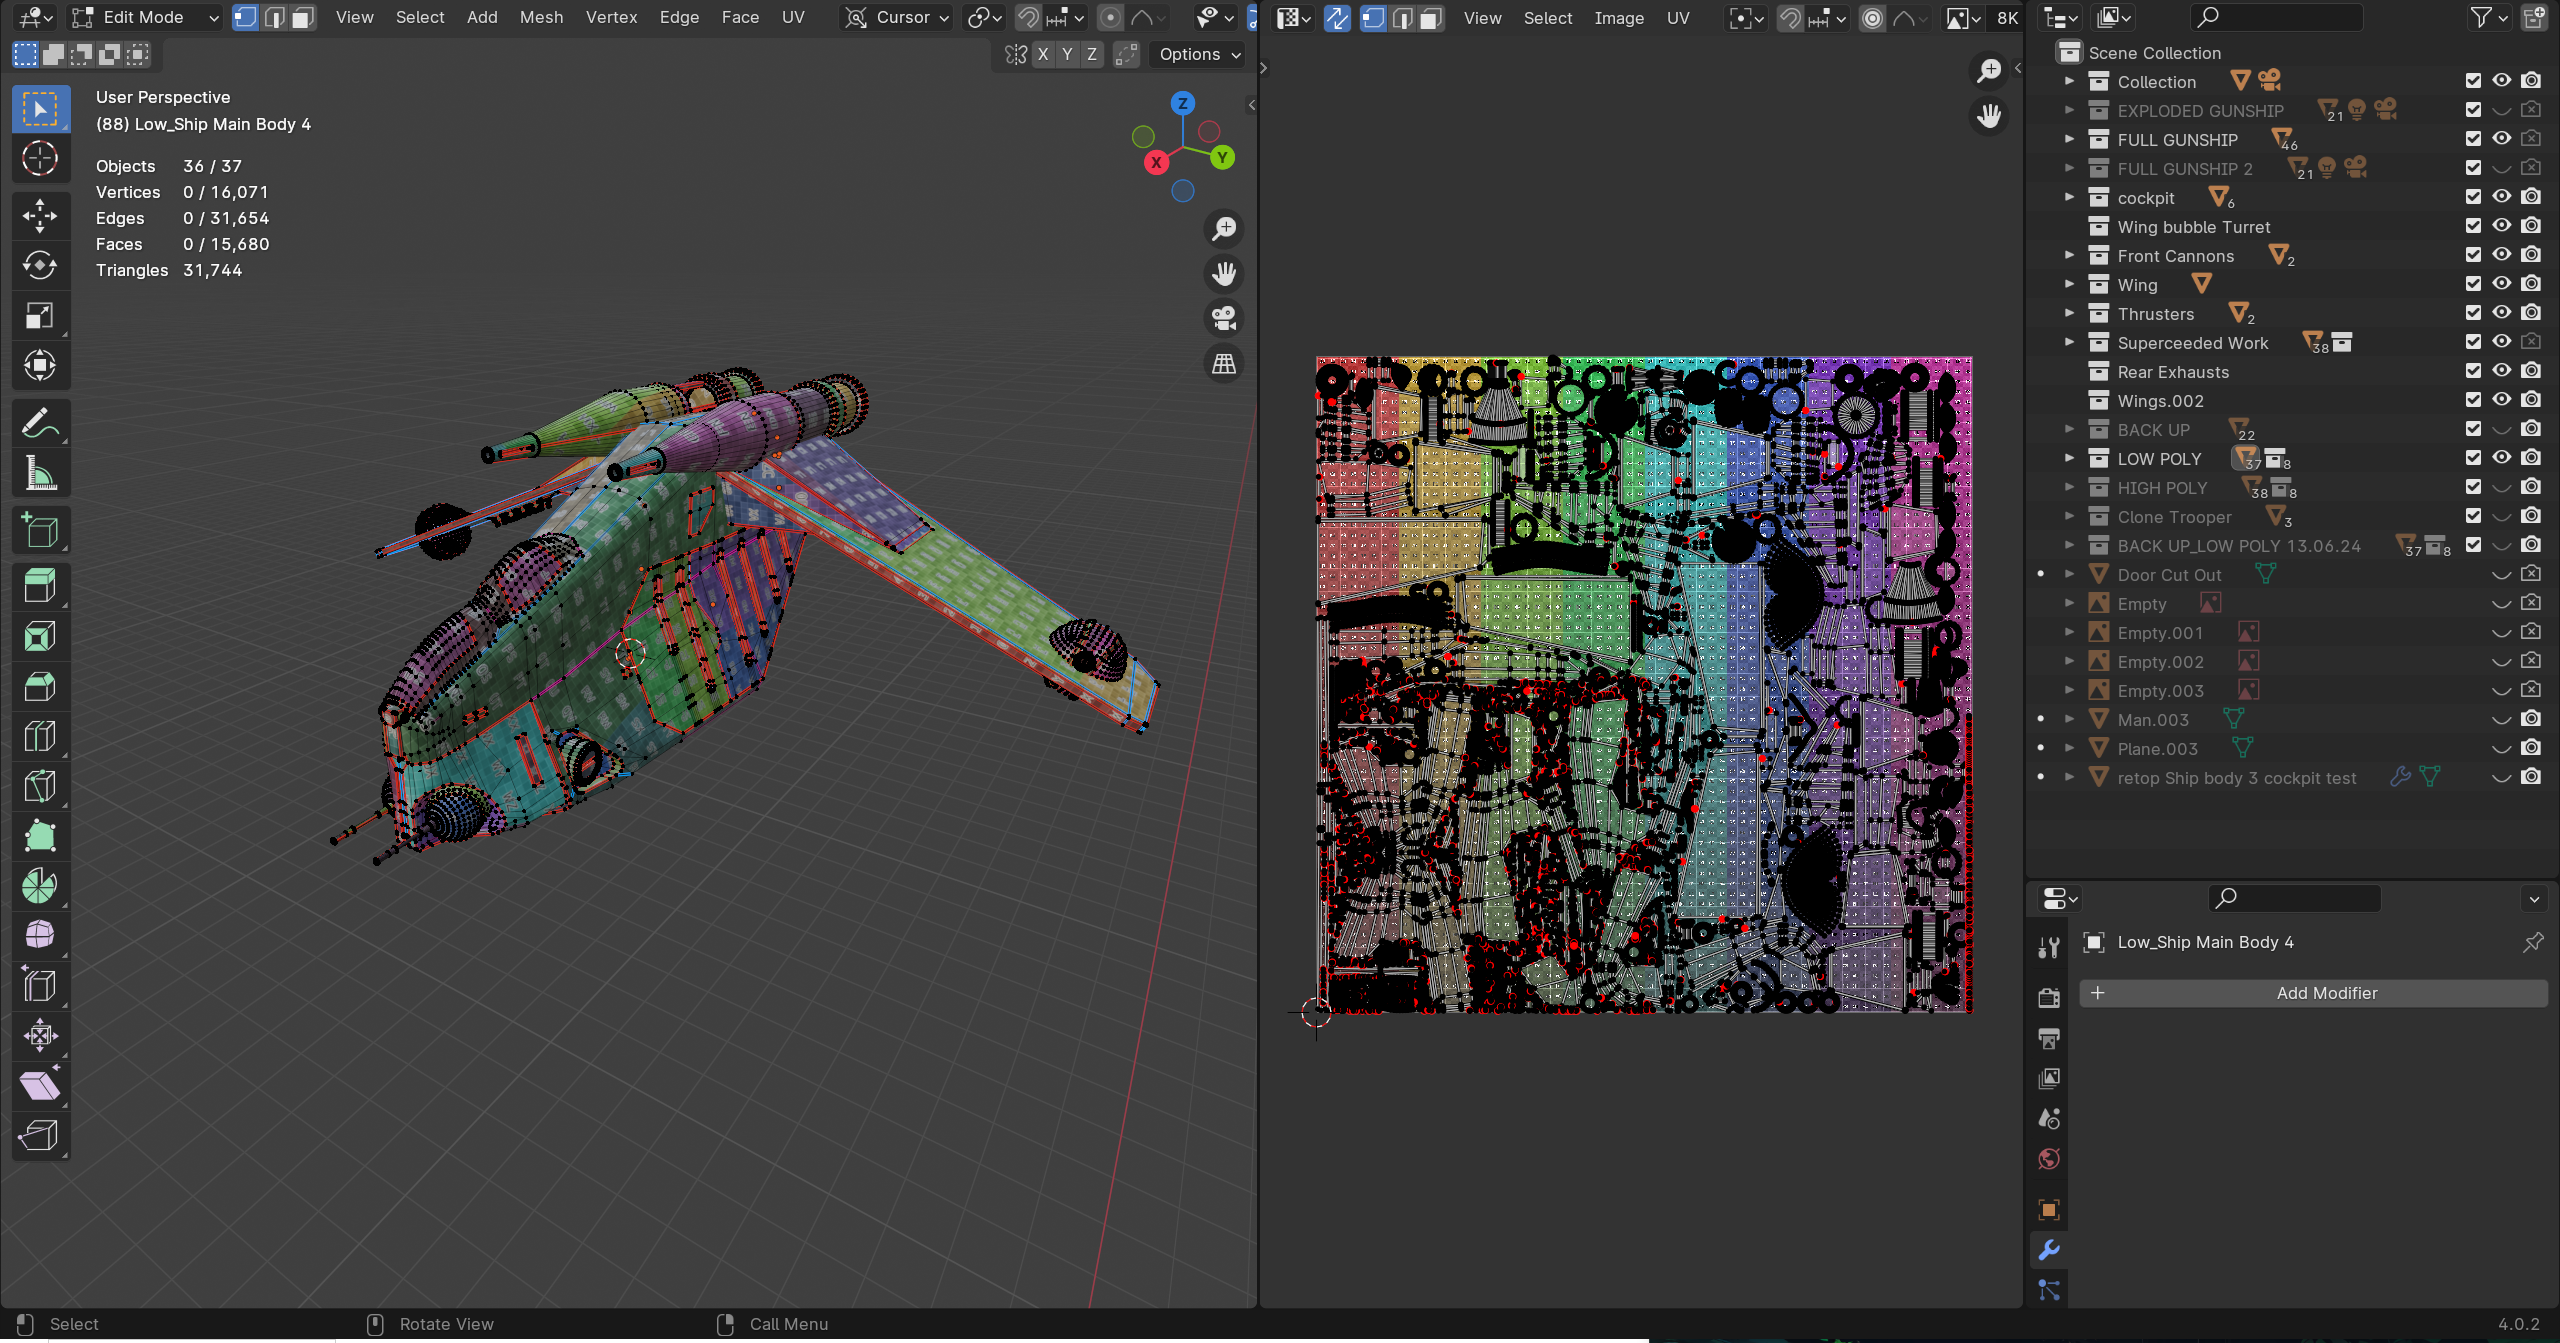The height and width of the screenshot is (1343, 2560).
Task: Select the Transform tool
Action: pos(40,365)
